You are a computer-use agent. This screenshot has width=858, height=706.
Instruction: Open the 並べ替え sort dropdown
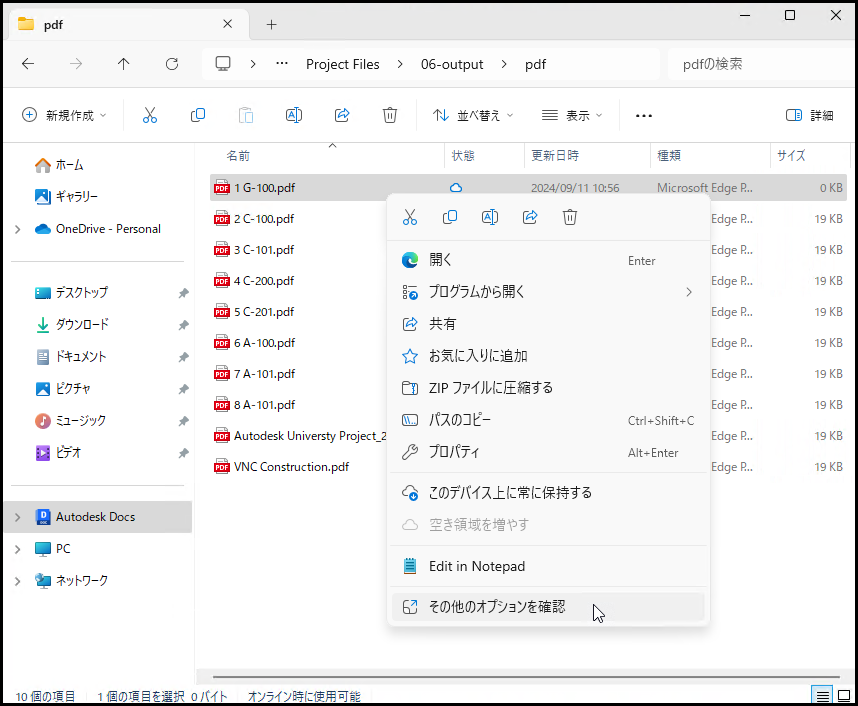pos(473,115)
